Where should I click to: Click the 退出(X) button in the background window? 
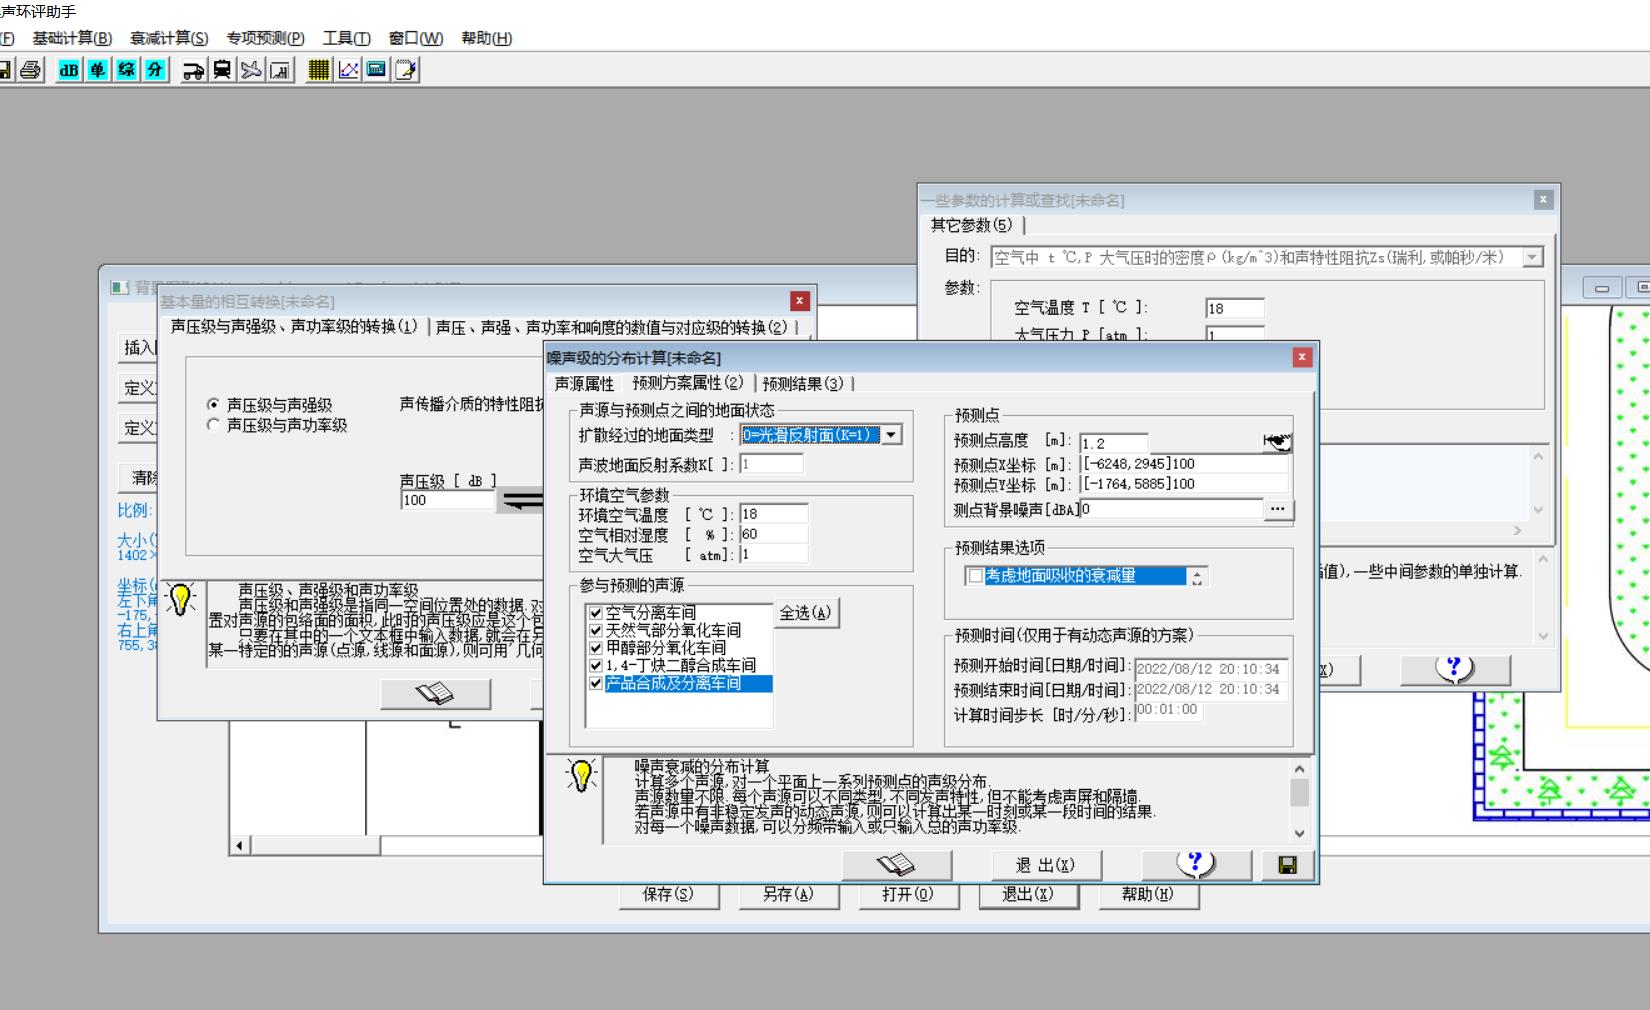coord(1028,895)
